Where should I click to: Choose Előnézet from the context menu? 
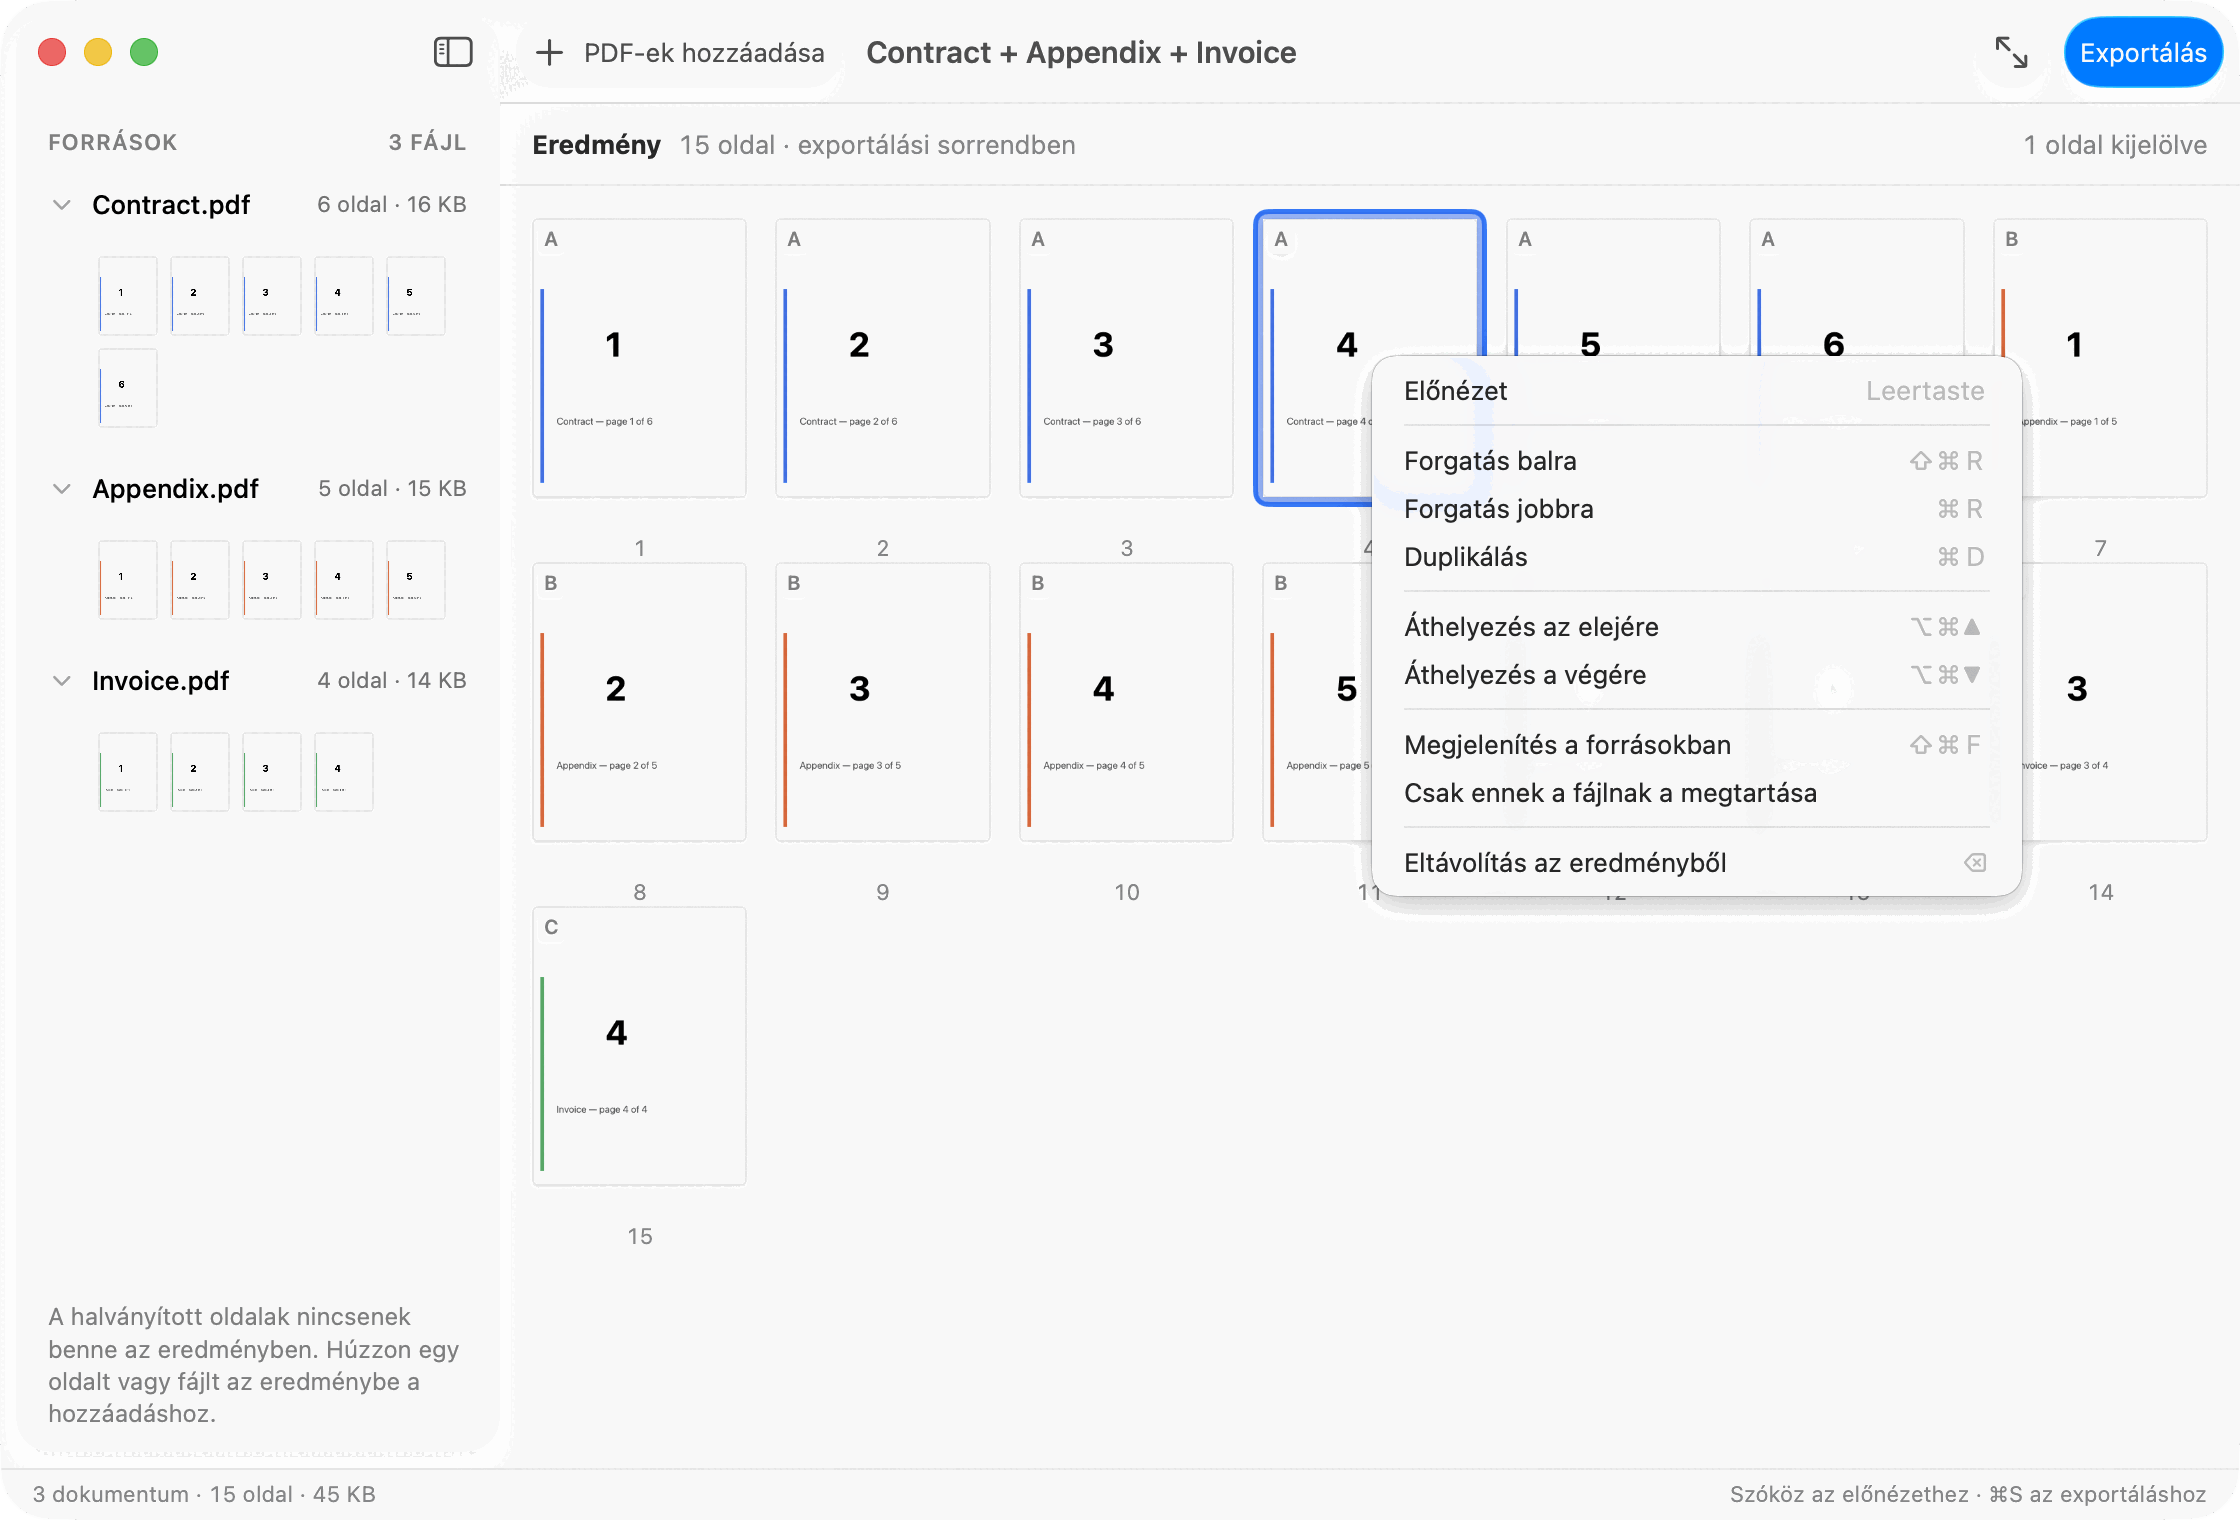pos(1696,390)
